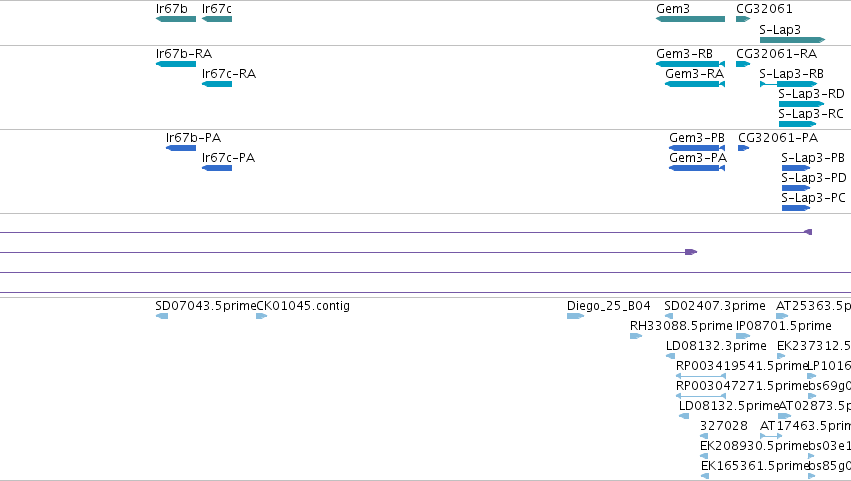The height and width of the screenshot is (481, 851).
Task: Select the RH33088.5prime EST marker
Action: point(636,336)
